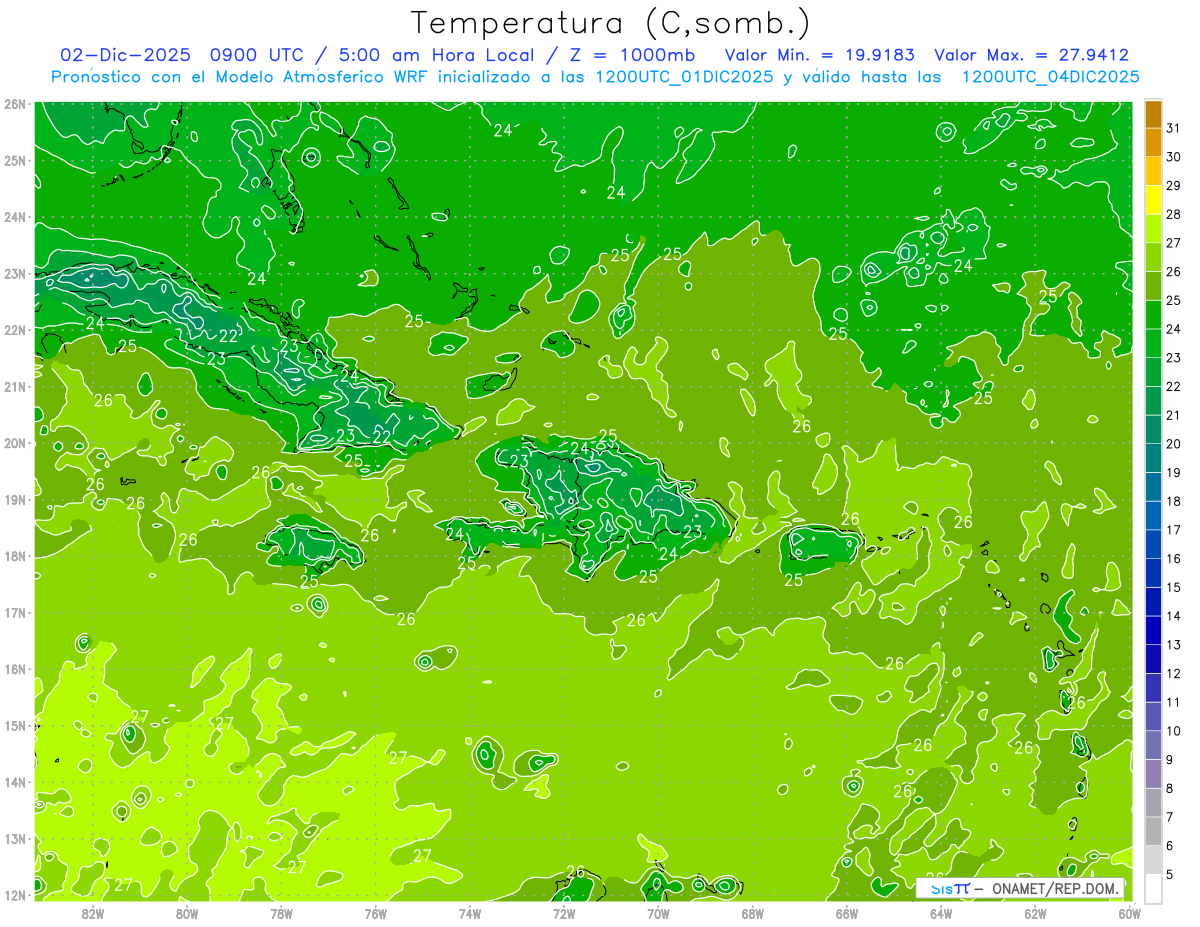This screenshot has height=927, width=1200.
Task: Click the color scale value '7'
Action: (1170, 817)
